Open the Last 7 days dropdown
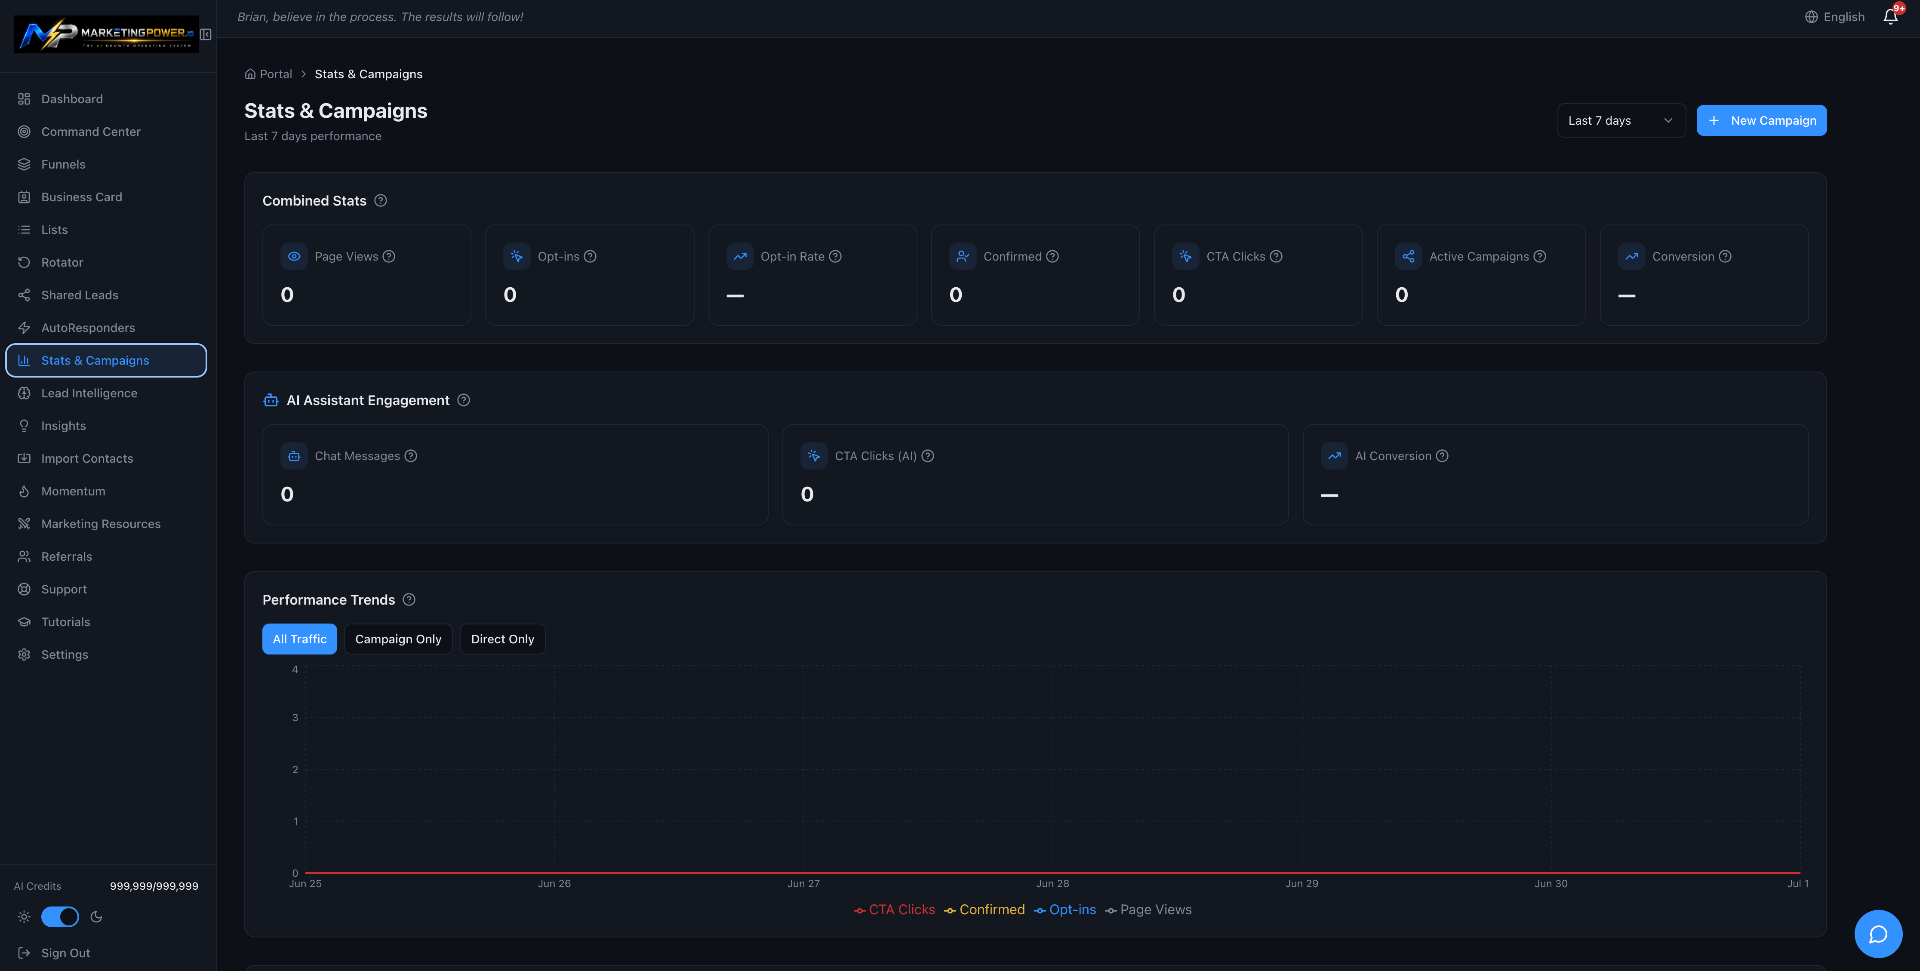1920x971 pixels. click(1620, 121)
